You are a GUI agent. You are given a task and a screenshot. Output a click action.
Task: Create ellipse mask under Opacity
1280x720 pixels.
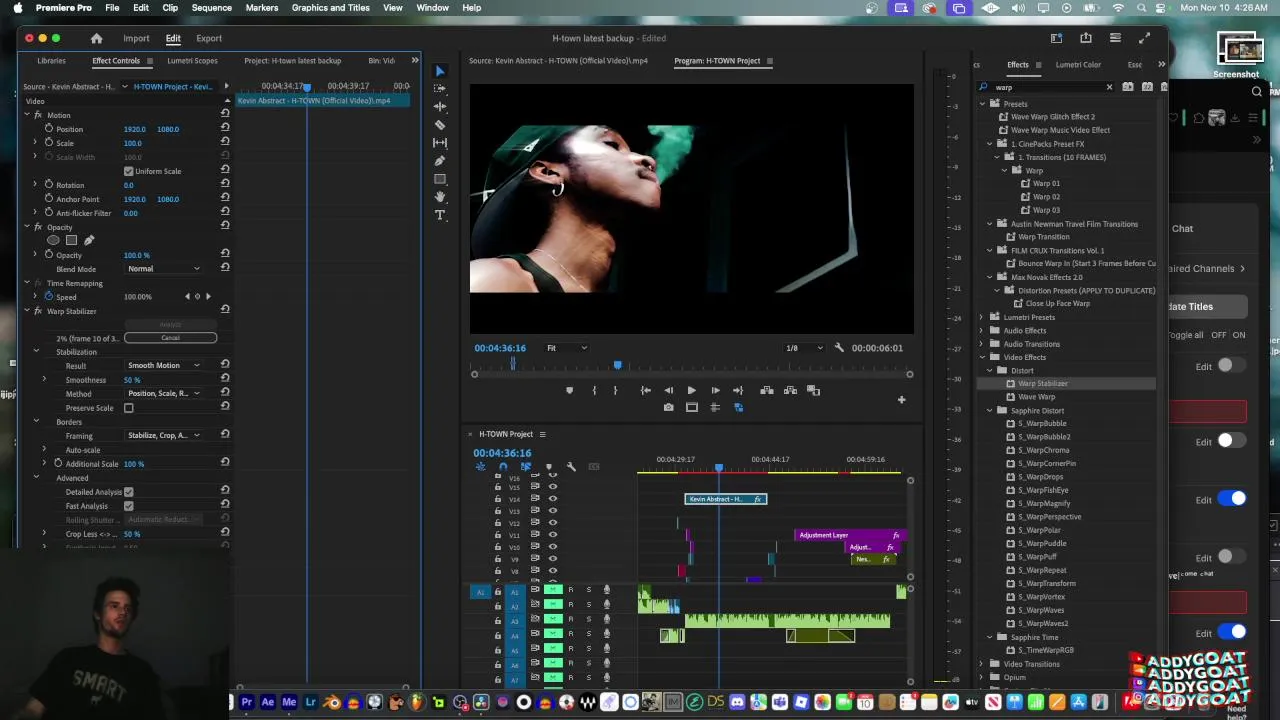53,240
